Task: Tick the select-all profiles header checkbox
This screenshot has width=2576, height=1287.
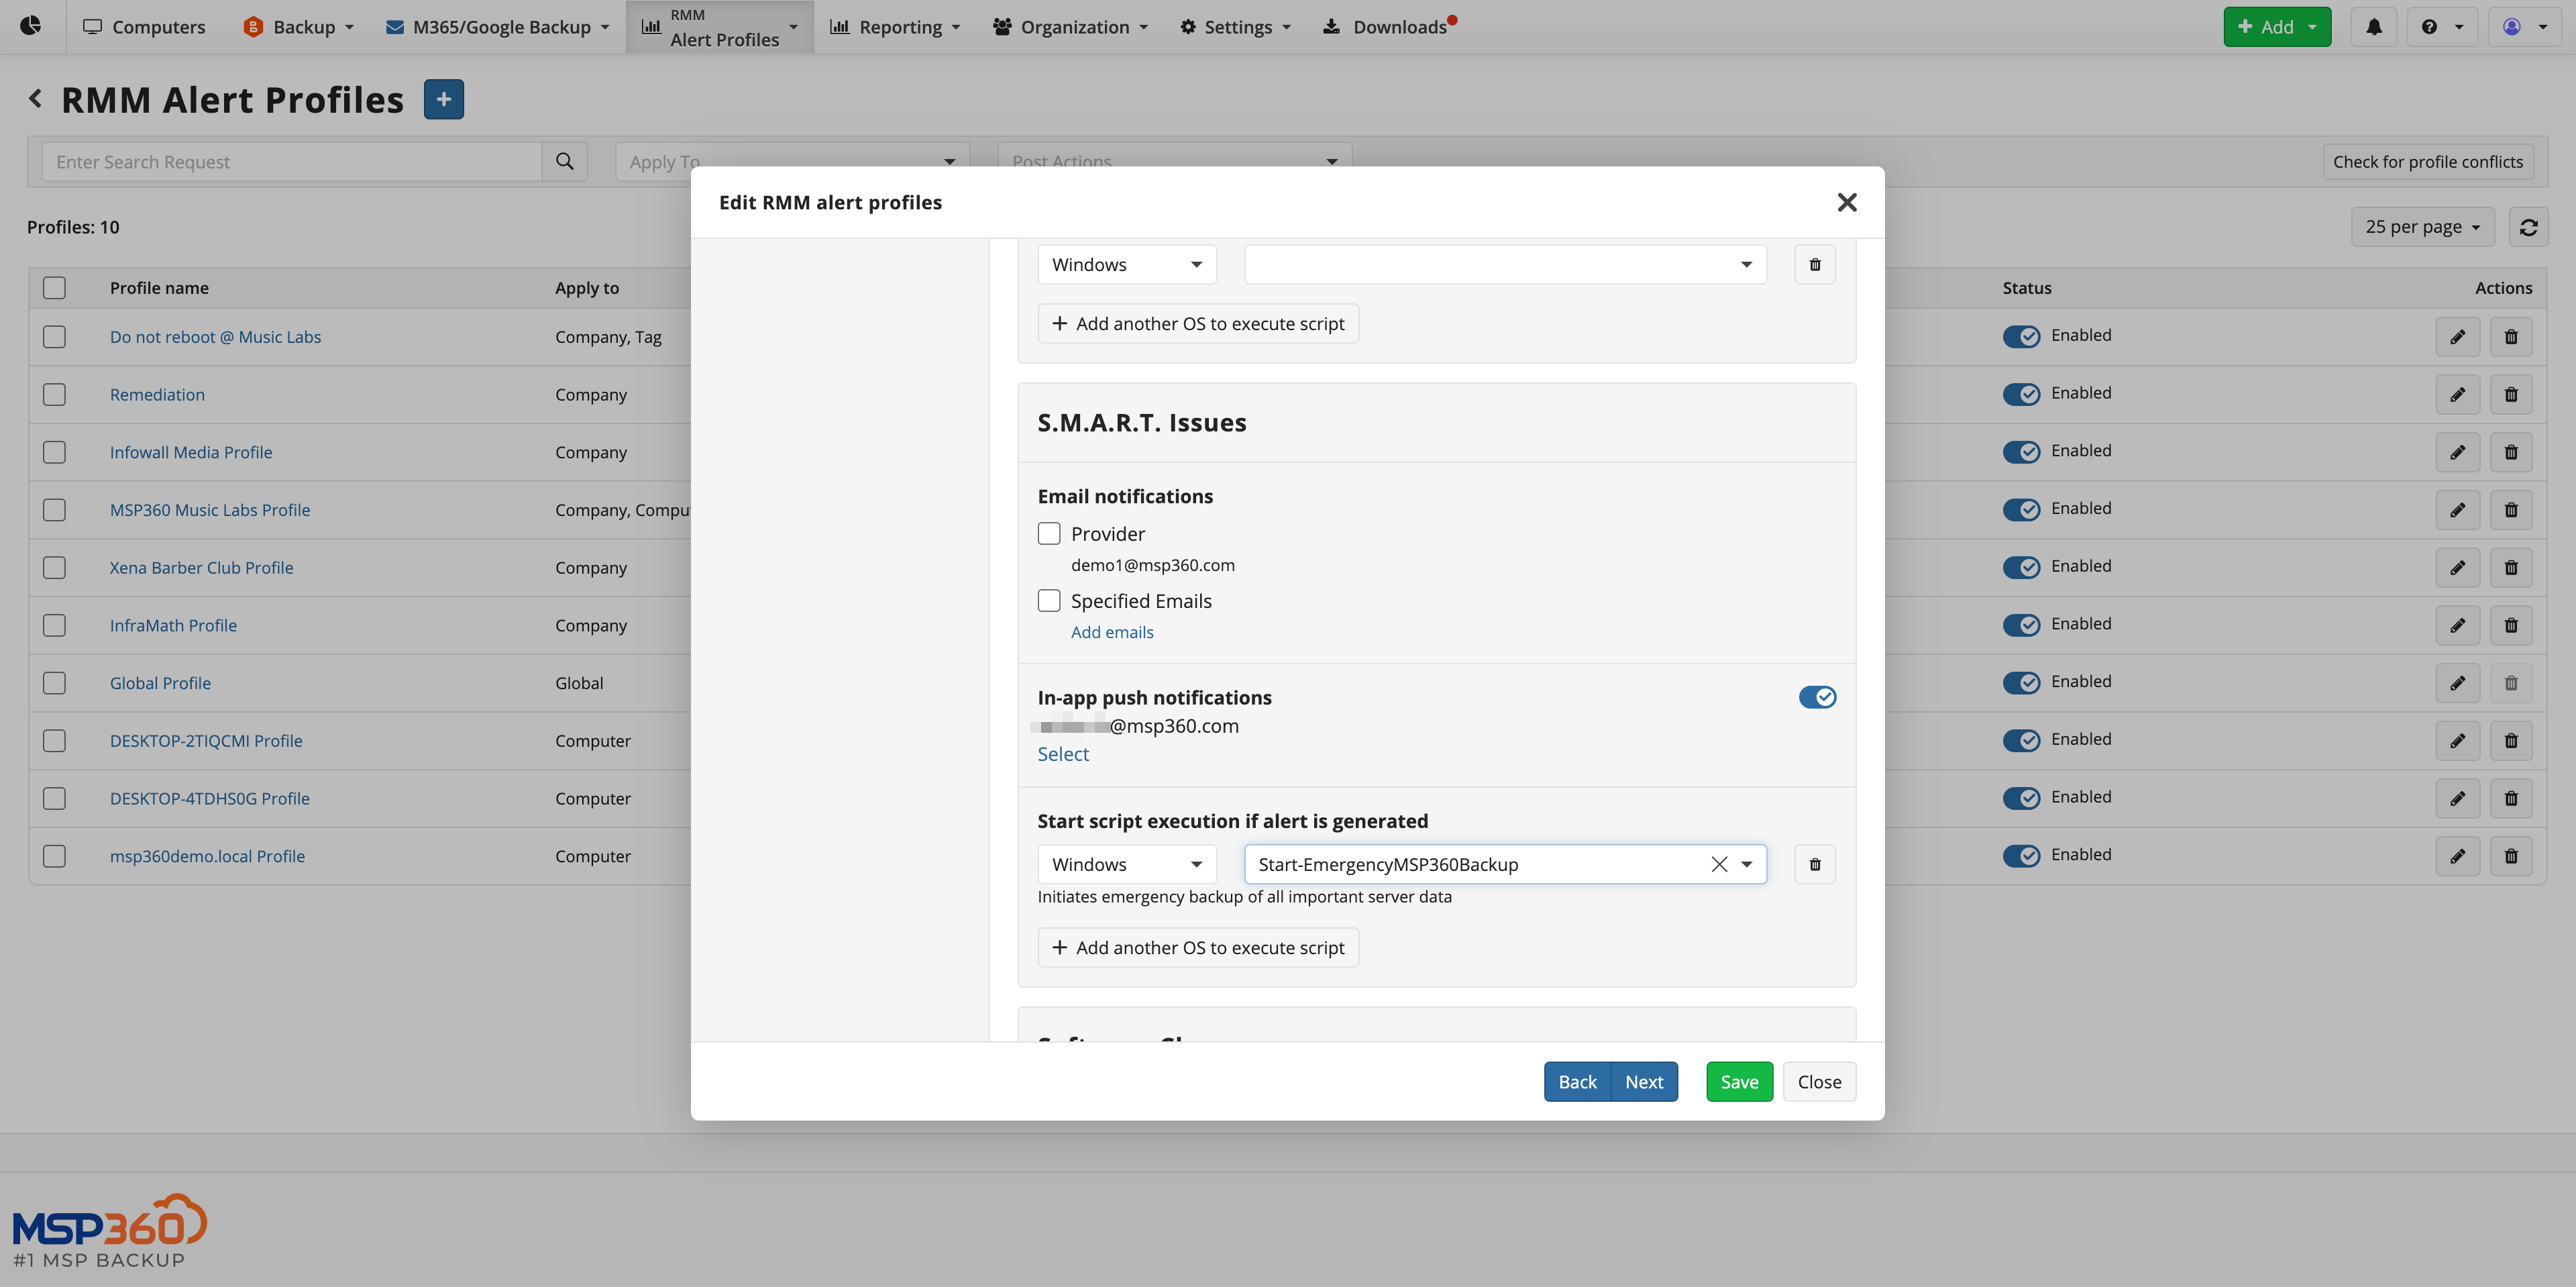Action: [54, 288]
